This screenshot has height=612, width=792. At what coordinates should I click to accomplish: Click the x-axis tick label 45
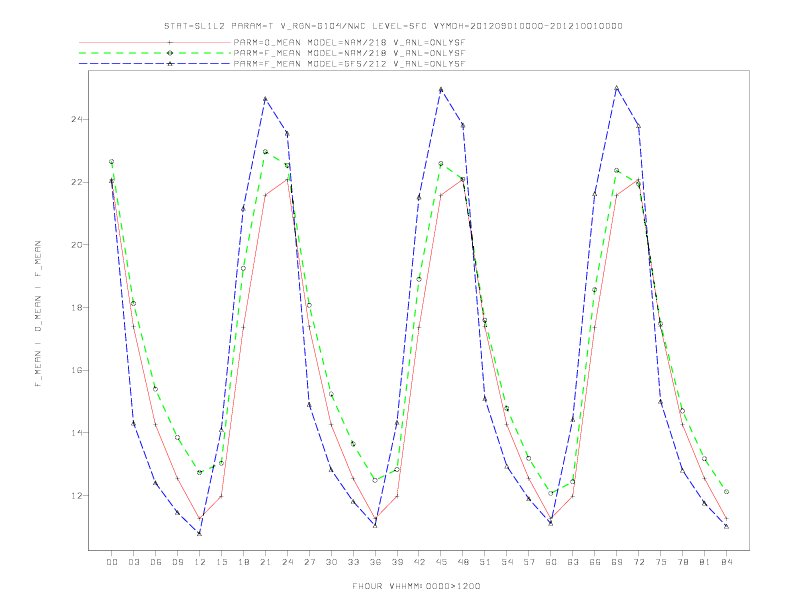[441, 562]
